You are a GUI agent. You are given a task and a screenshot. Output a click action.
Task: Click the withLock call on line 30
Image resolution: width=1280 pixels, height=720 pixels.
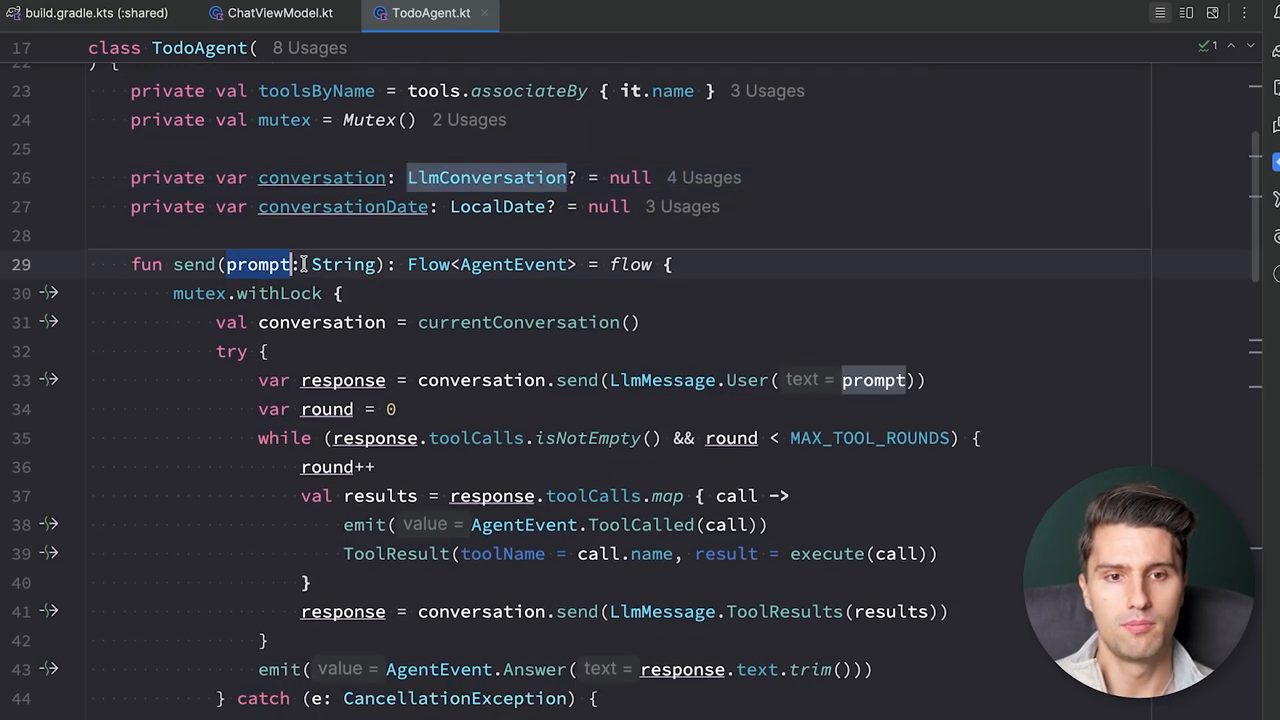(x=279, y=293)
